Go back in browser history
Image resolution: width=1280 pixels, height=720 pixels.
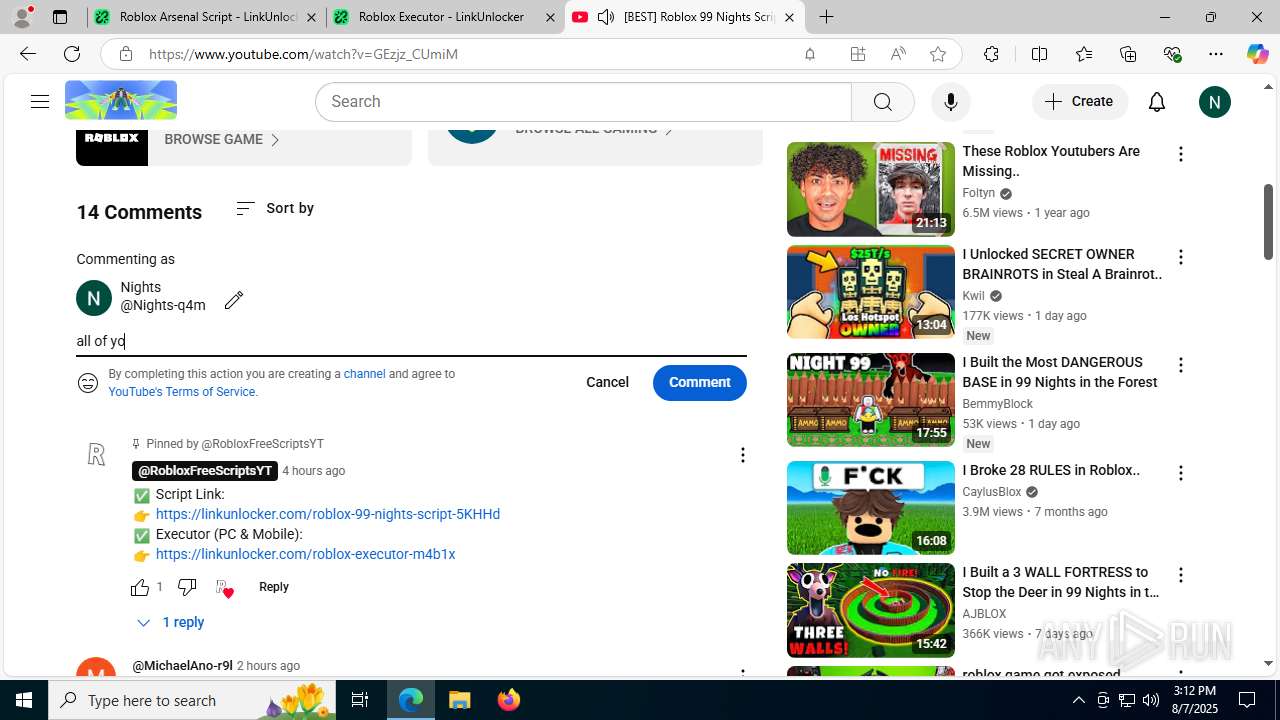click(28, 54)
